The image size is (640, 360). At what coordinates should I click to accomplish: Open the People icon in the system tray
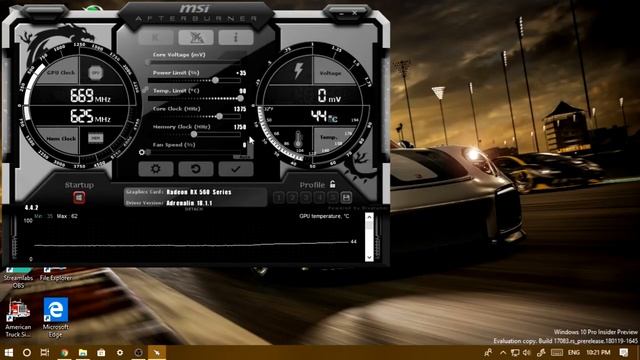point(488,352)
